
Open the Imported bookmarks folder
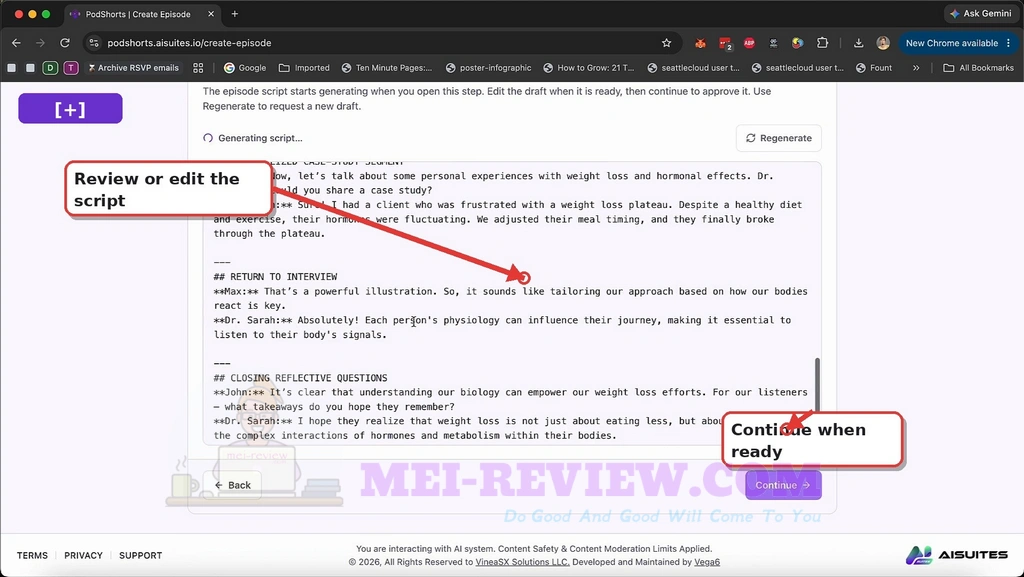(304, 68)
